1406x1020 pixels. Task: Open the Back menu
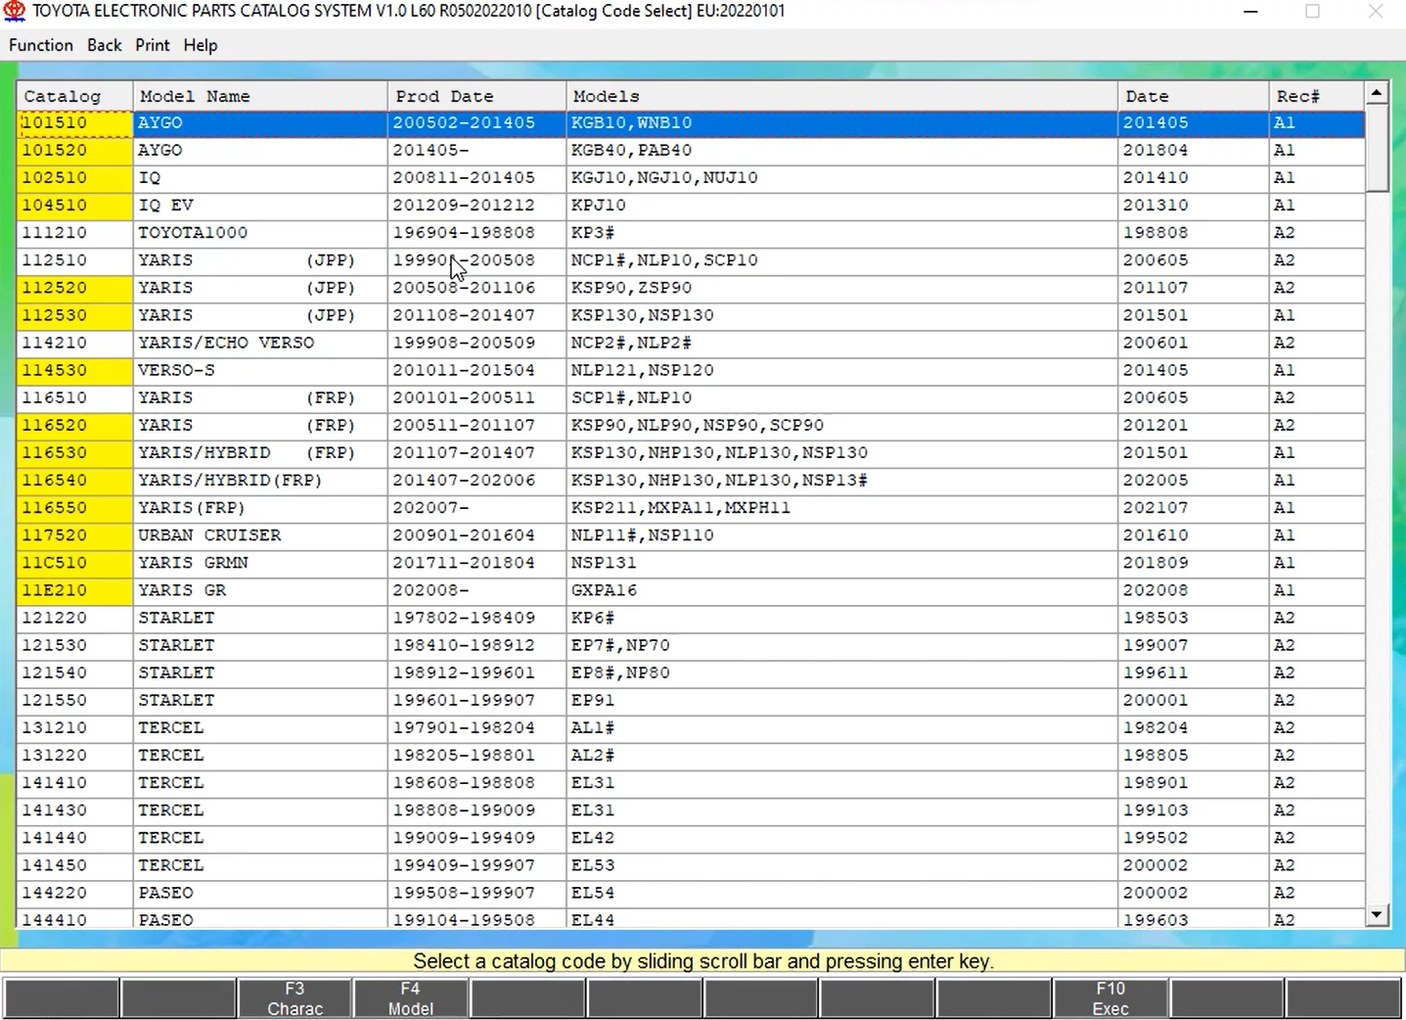coord(104,45)
